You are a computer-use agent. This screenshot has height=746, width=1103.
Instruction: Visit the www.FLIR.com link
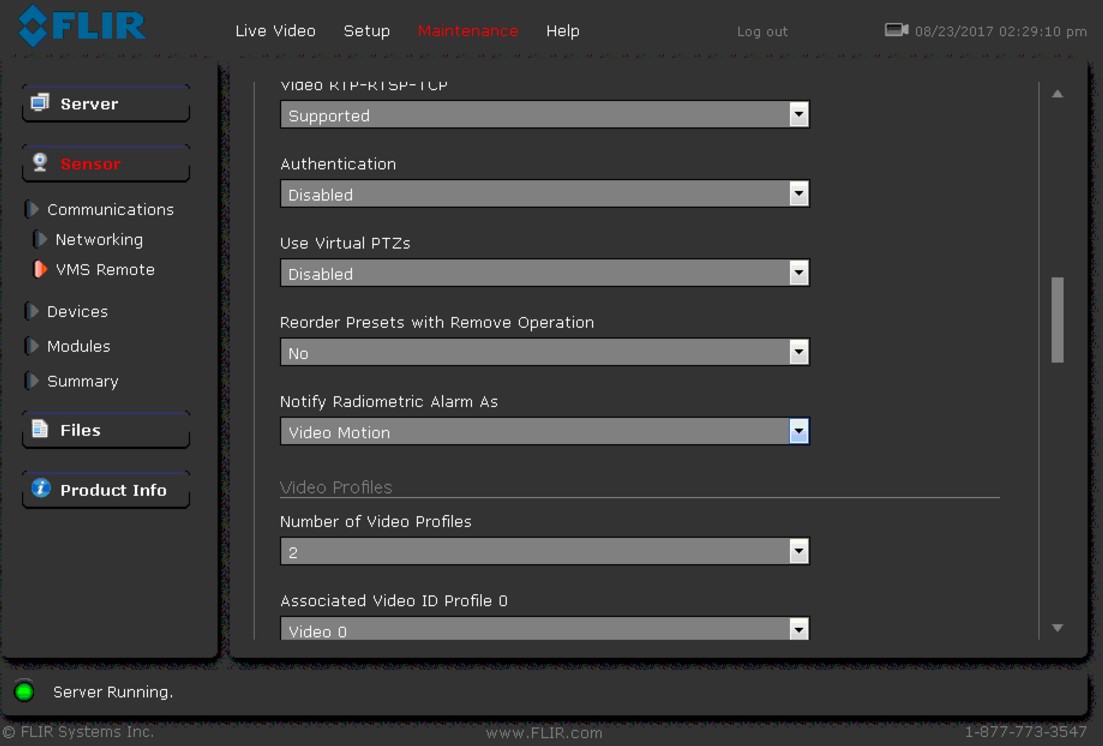pyautogui.click(x=544, y=733)
